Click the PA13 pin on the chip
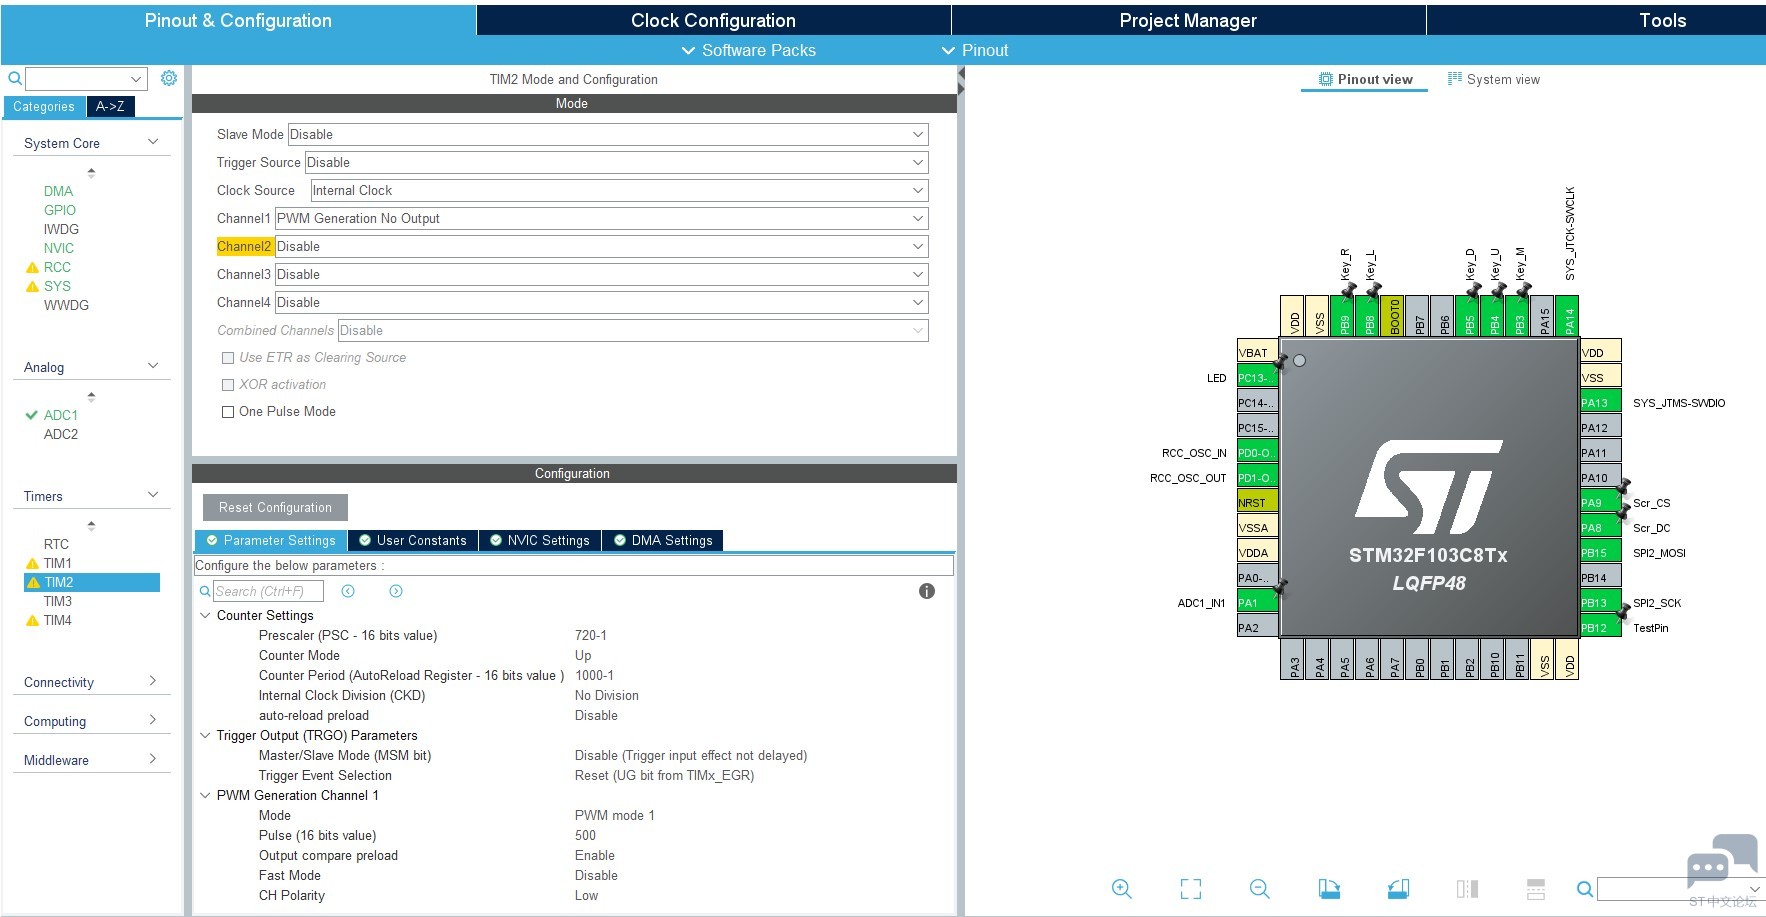The width and height of the screenshot is (1766, 917). coord(1600,402)
